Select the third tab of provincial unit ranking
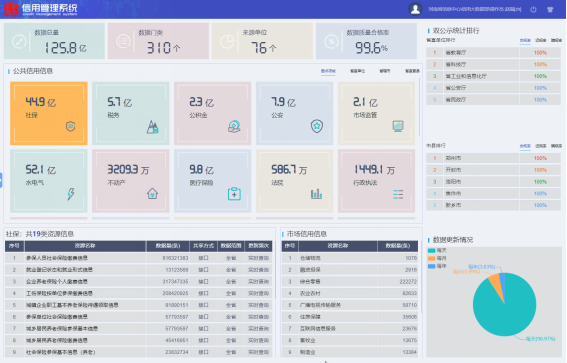567x363 pixels. (556, 40)
